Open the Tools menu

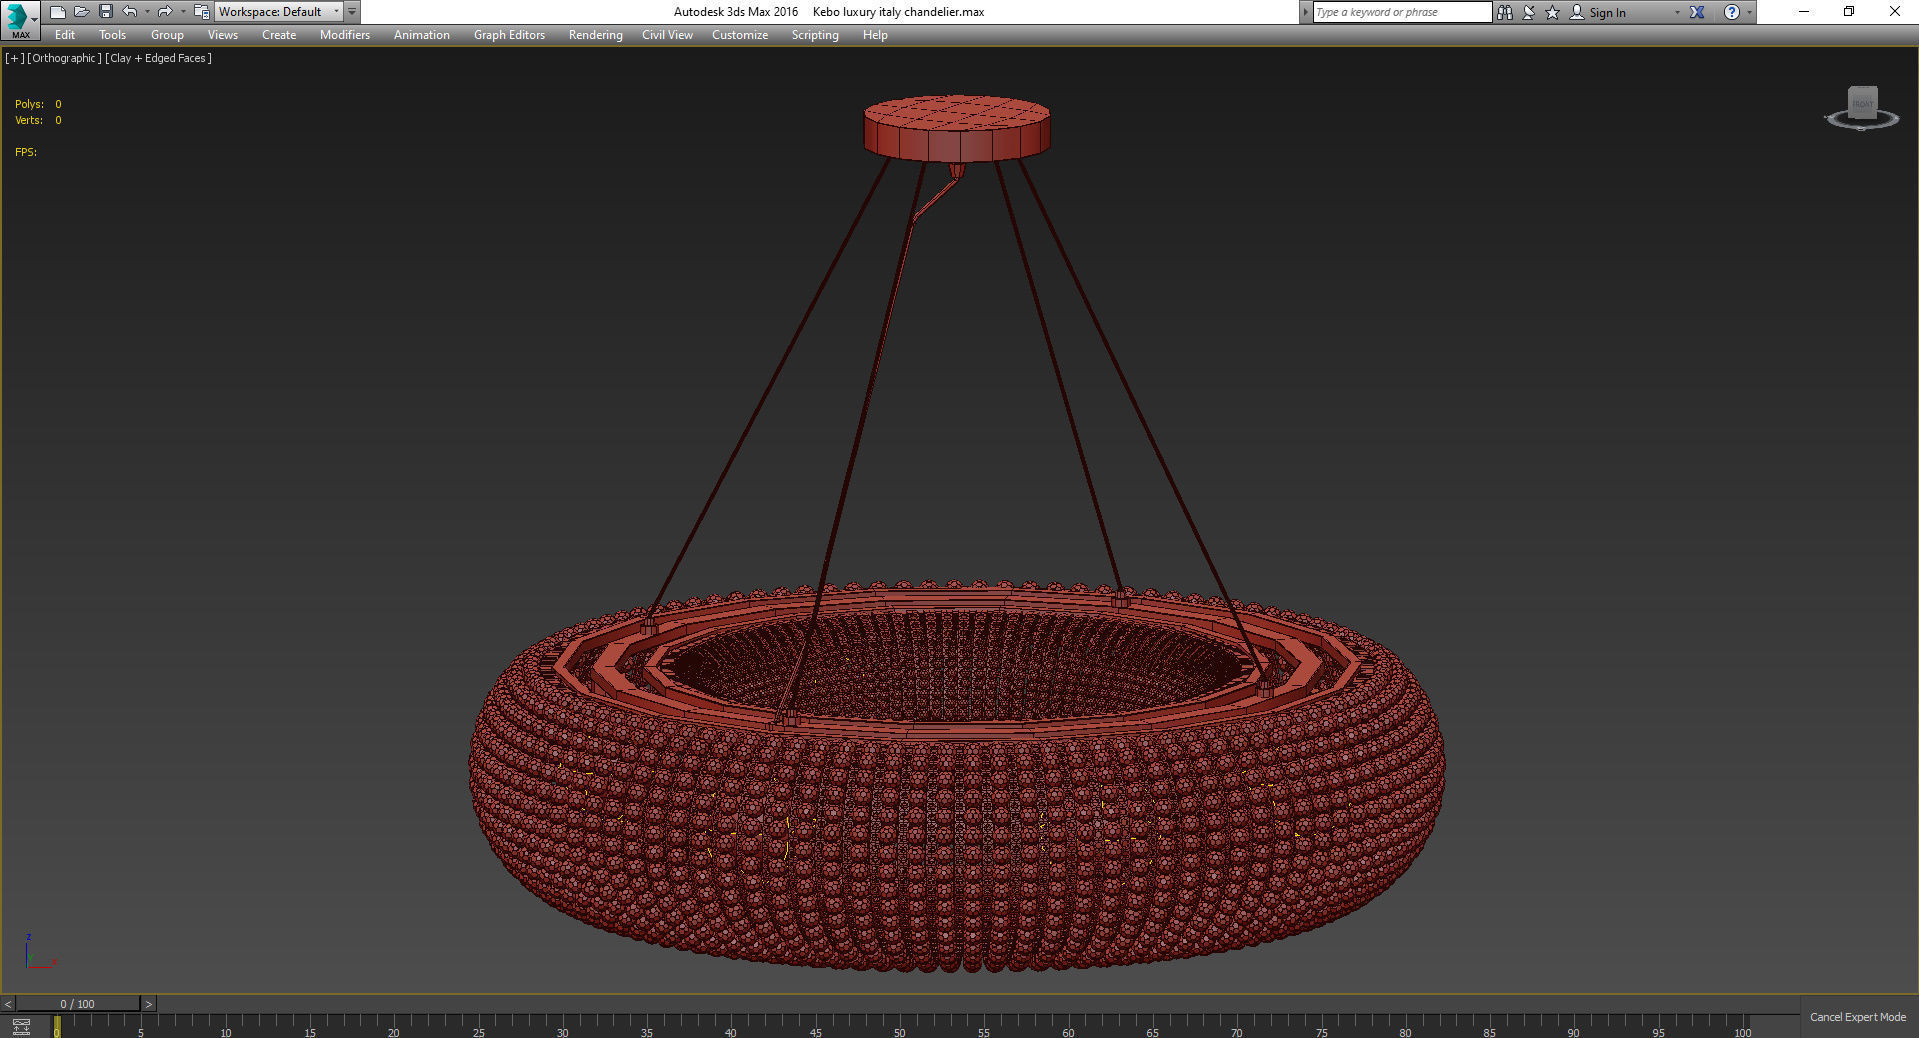point(112,35)
